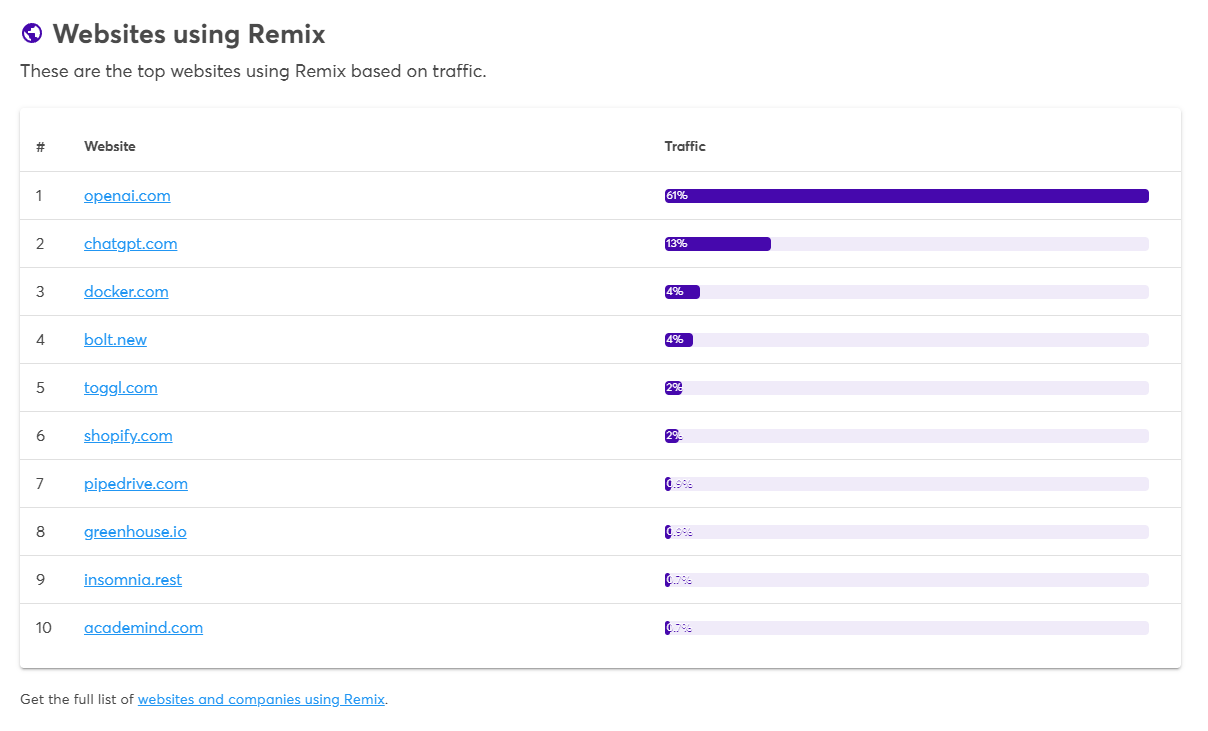The image size is (1208, 731).
Task: Click the insomnia.rest link
Action: pyautogui.click(x=133, y=580)
